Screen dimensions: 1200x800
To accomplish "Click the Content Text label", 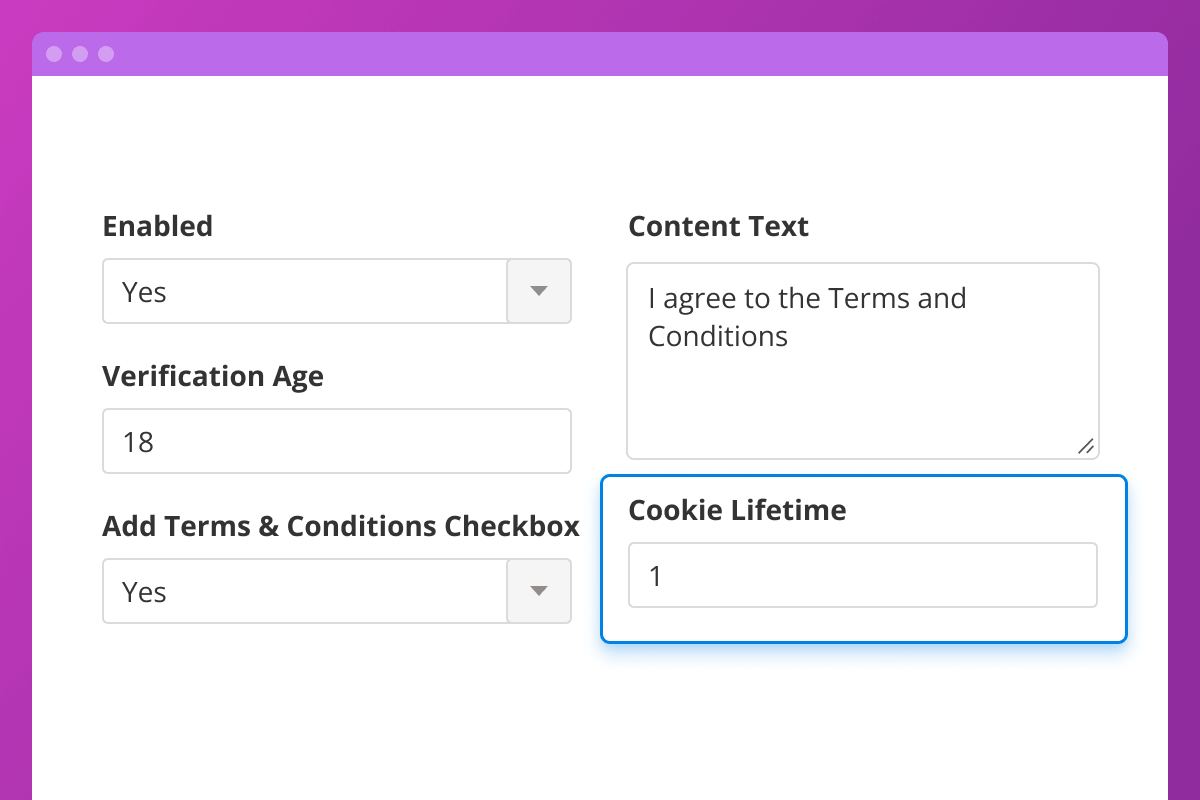I will [718, 226].
